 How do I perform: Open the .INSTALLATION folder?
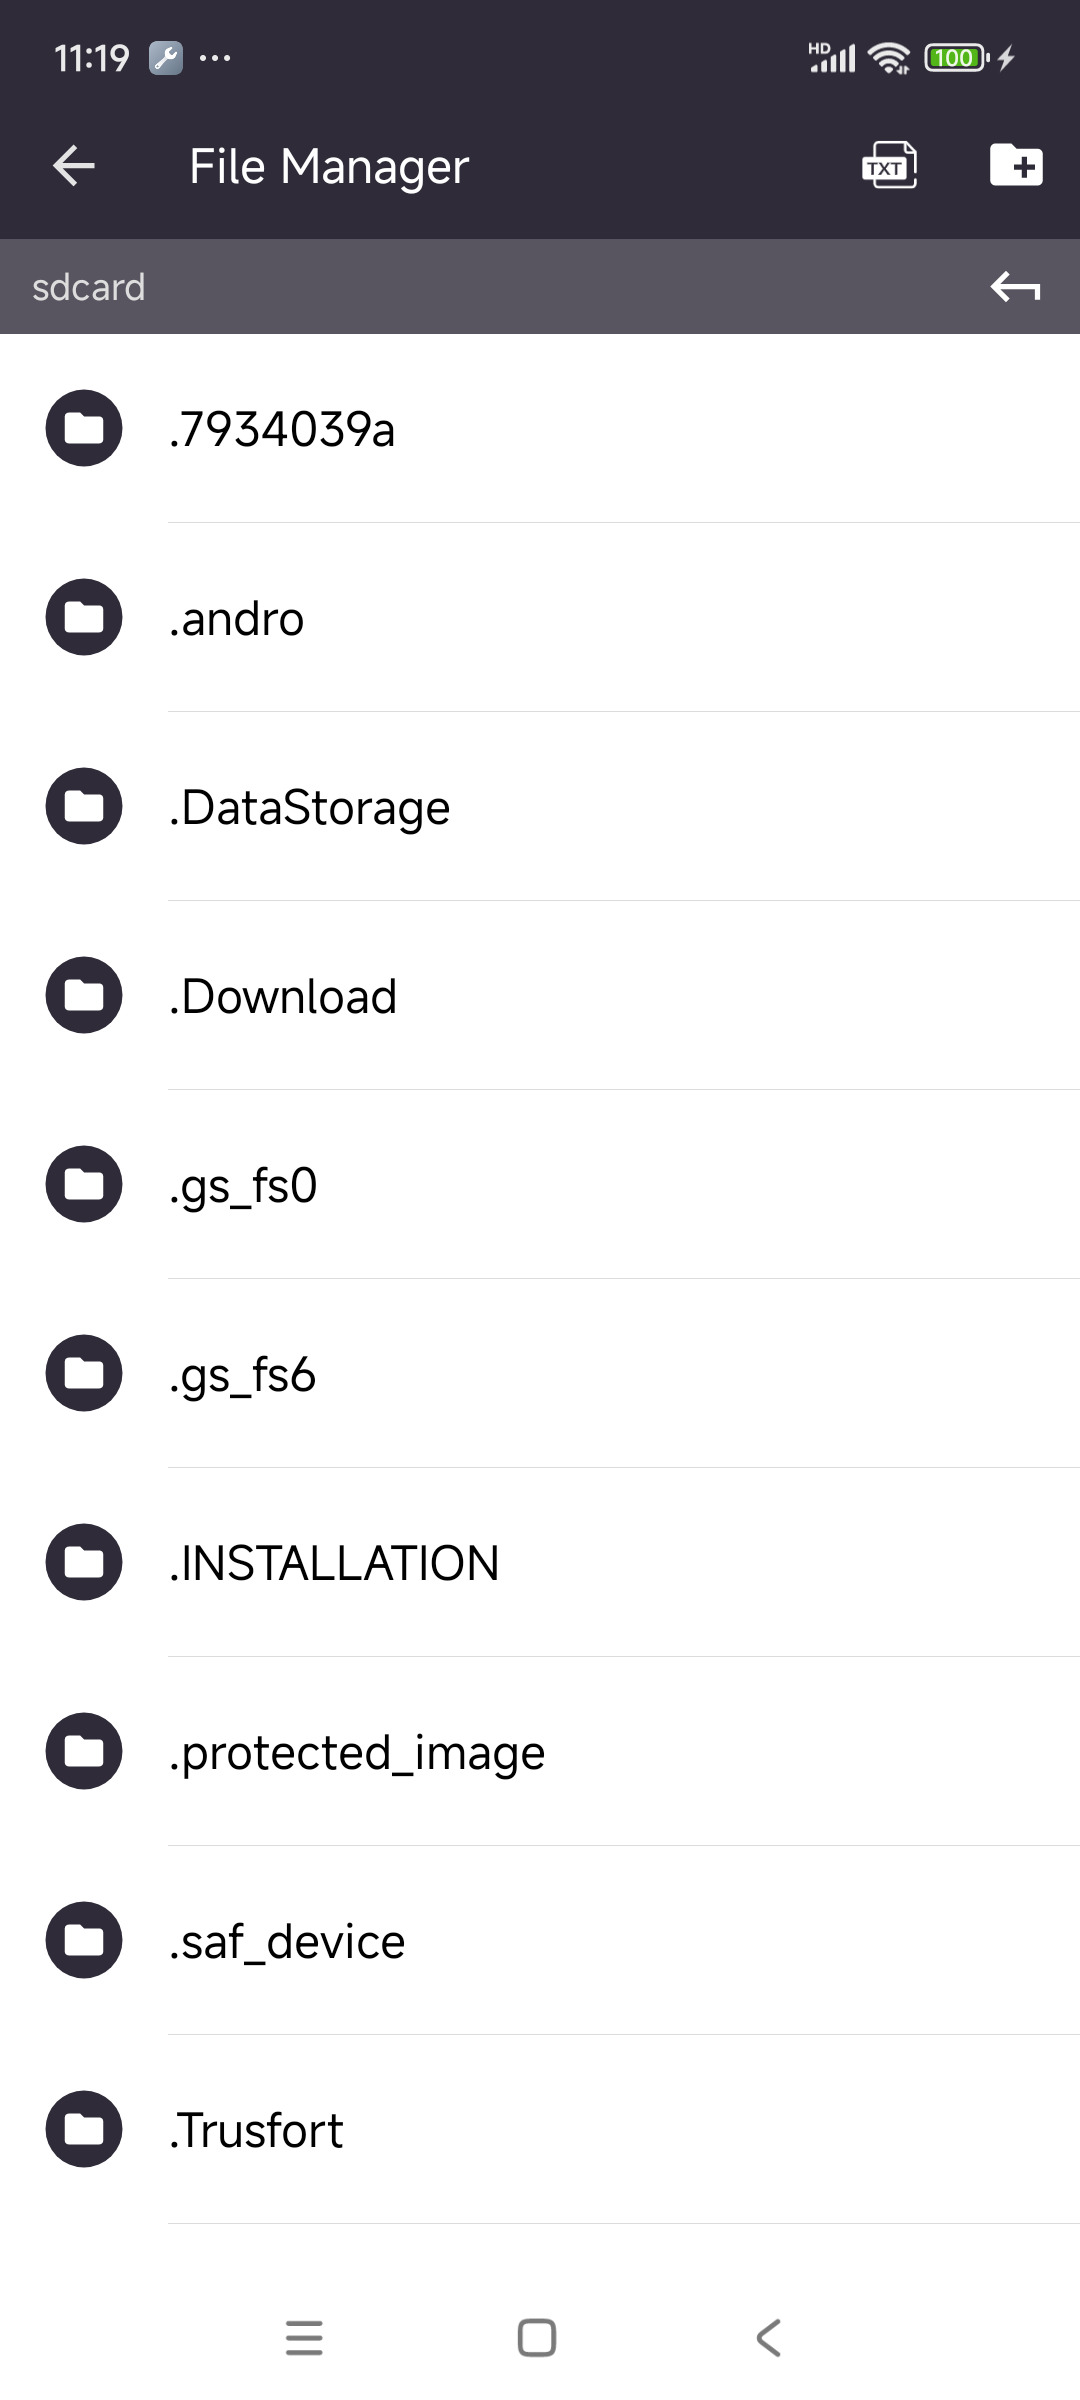(x=334, y=1563)
